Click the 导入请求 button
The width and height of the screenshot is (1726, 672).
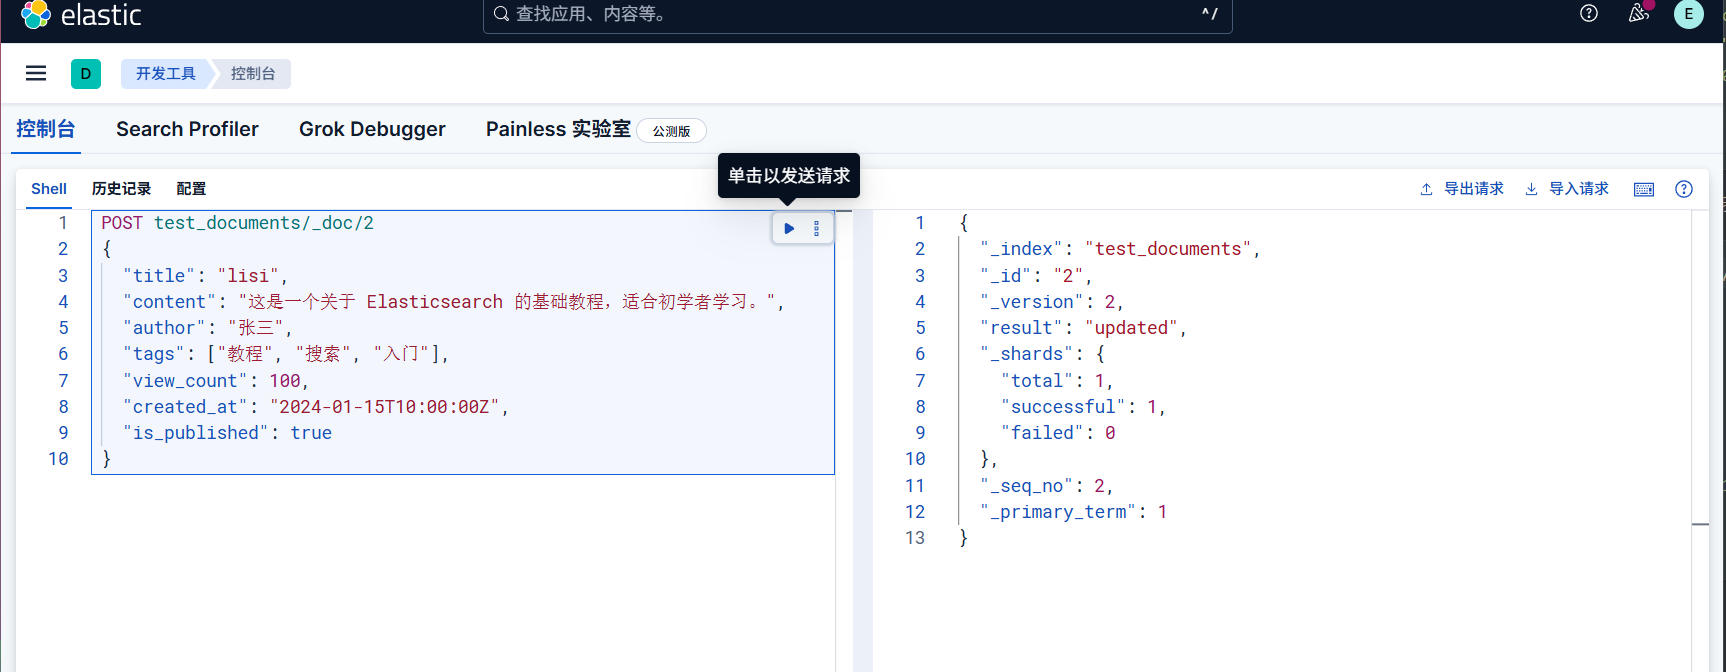(x=1567, y=189)
